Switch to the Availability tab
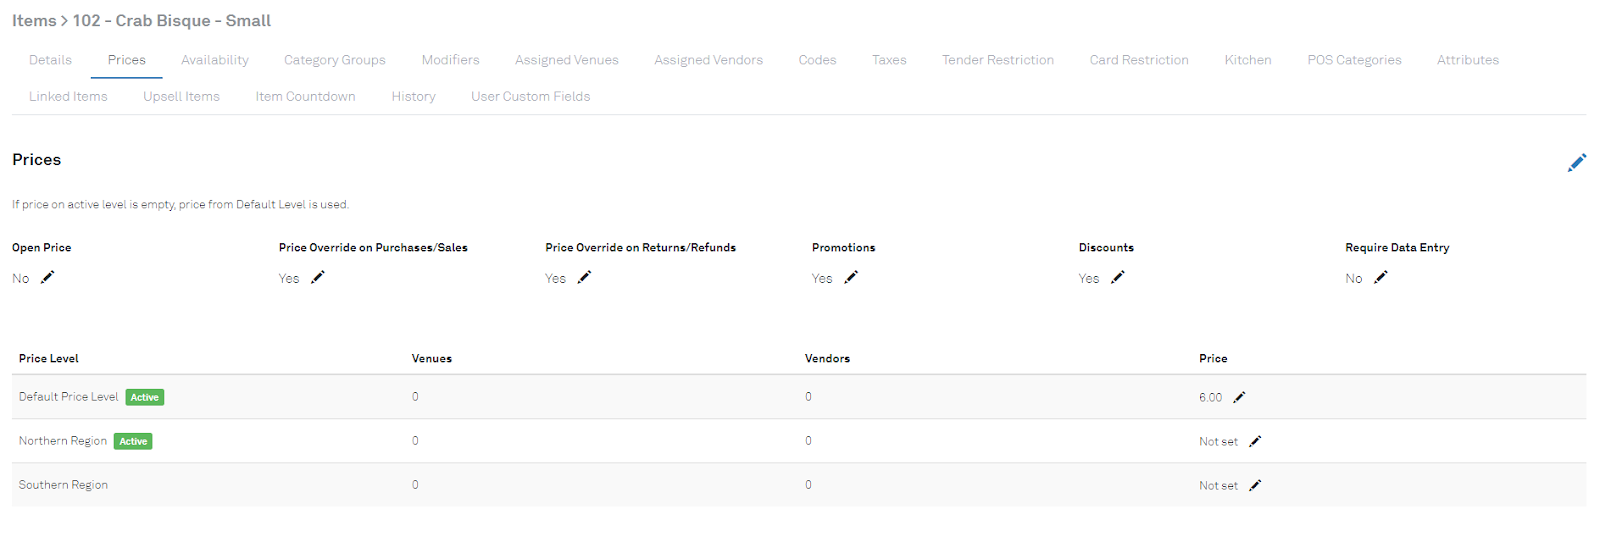 pyautogui.click(x=215, y=60)
